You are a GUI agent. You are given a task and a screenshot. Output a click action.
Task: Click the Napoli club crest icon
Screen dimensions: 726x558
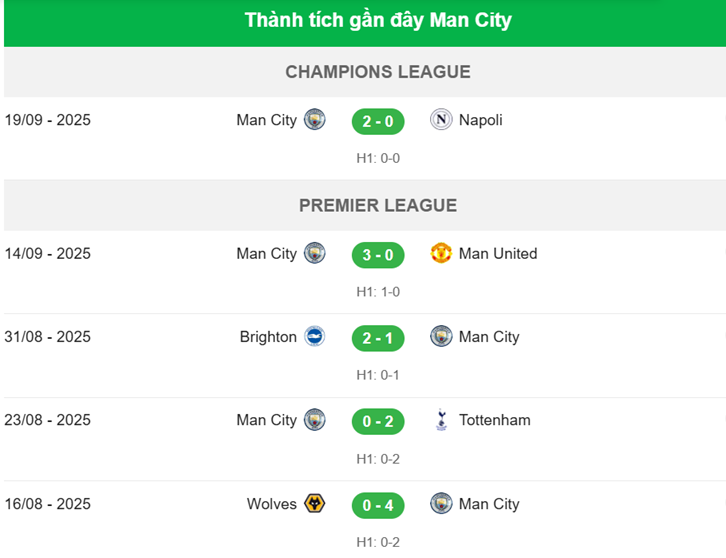pos(441,120)
